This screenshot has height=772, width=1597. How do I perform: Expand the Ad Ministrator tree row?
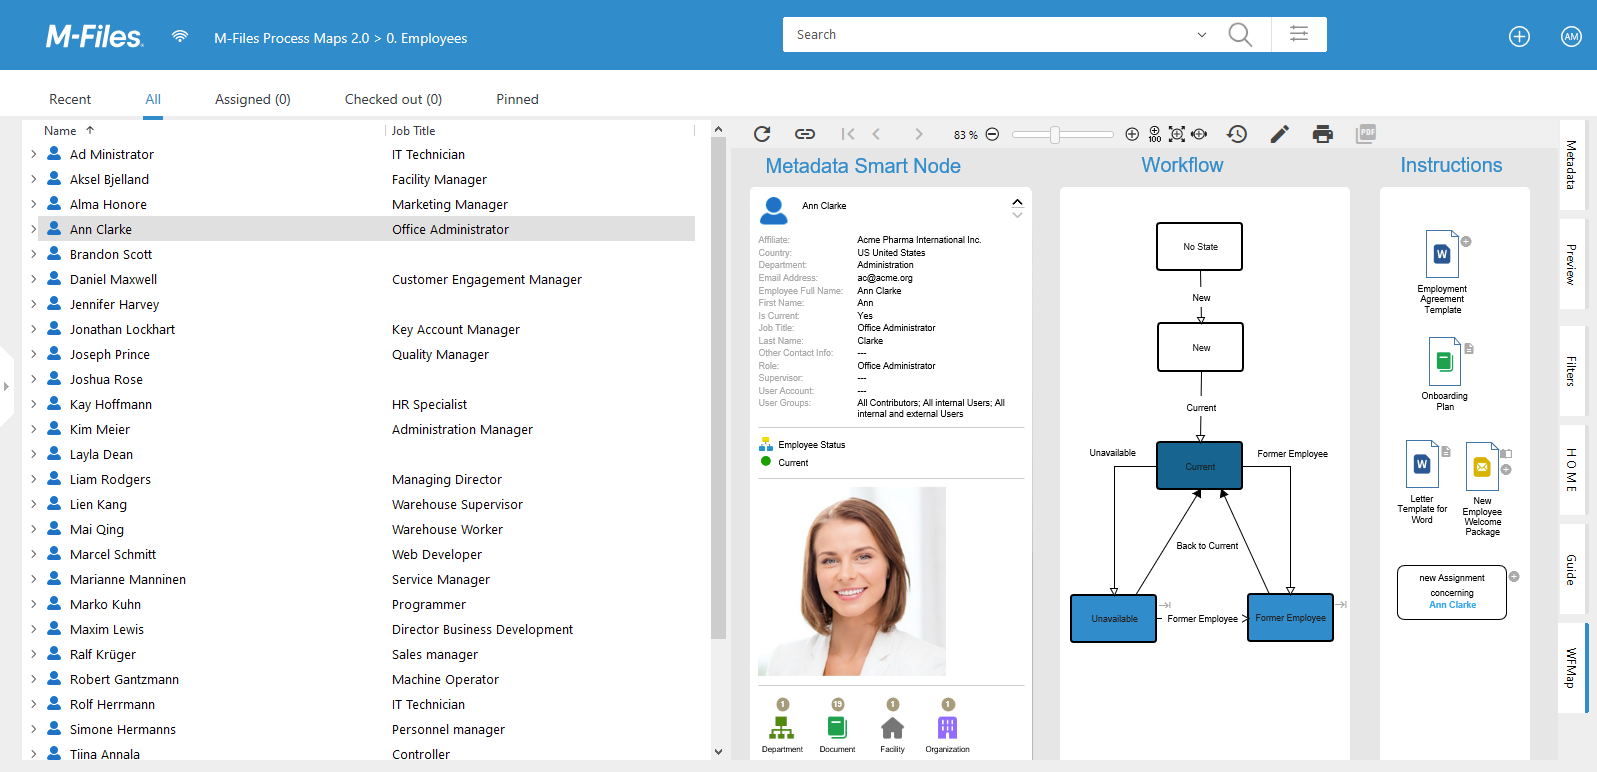click(x=33, y=154)
